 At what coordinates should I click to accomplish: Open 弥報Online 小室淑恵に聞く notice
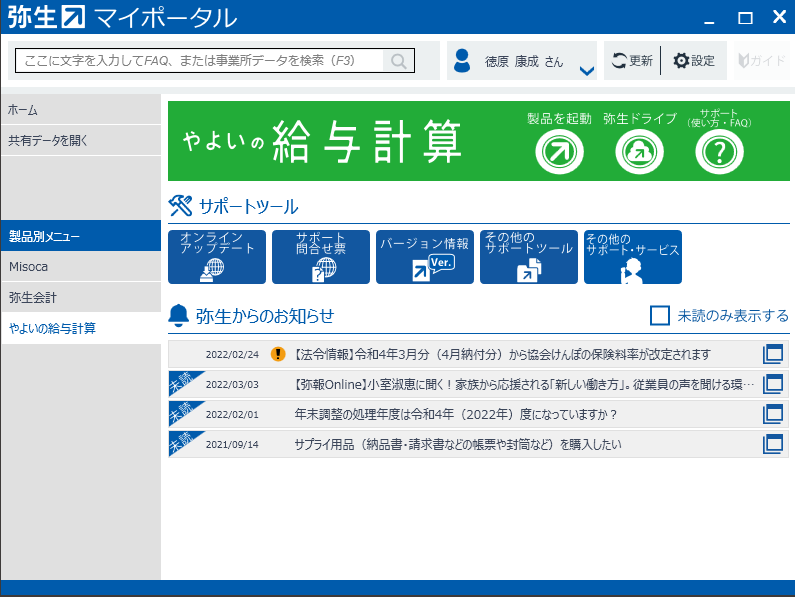478,384
